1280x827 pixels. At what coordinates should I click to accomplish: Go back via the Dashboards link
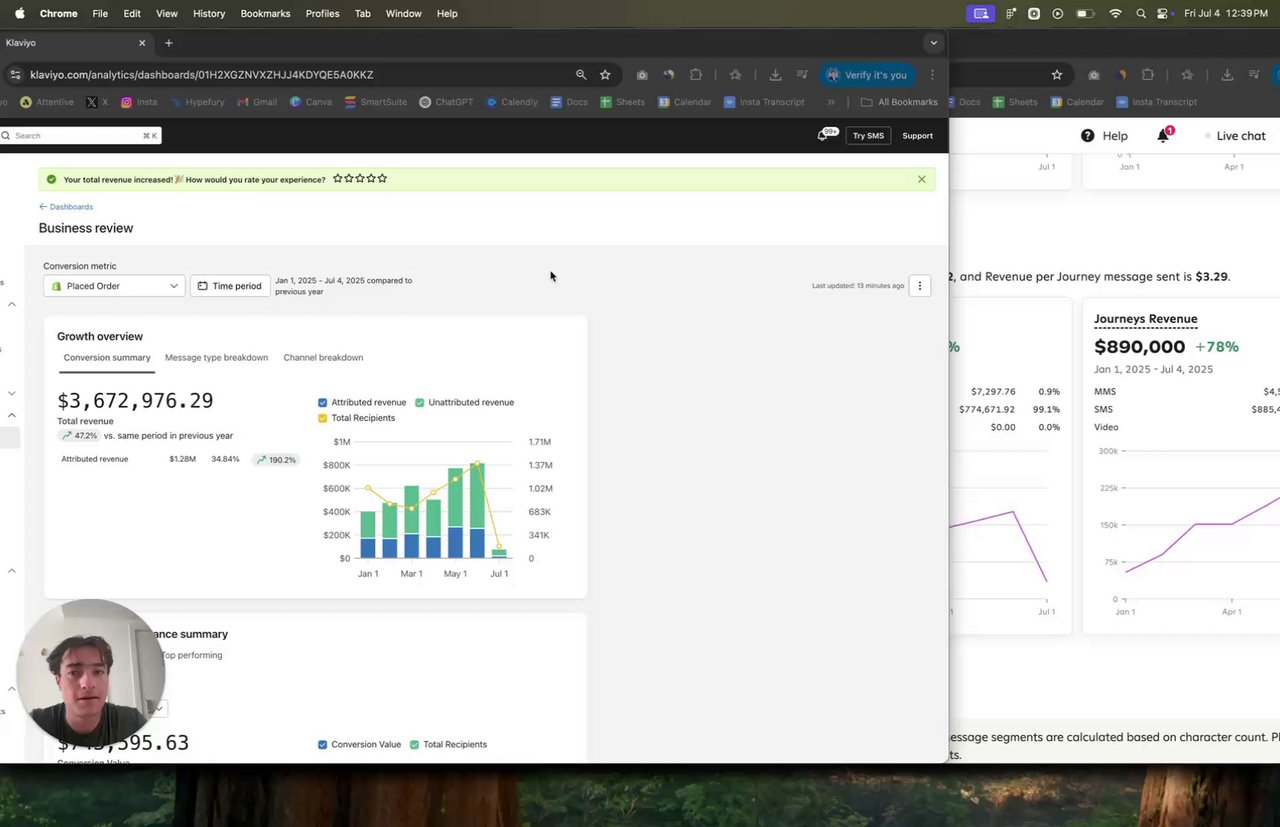66,207
